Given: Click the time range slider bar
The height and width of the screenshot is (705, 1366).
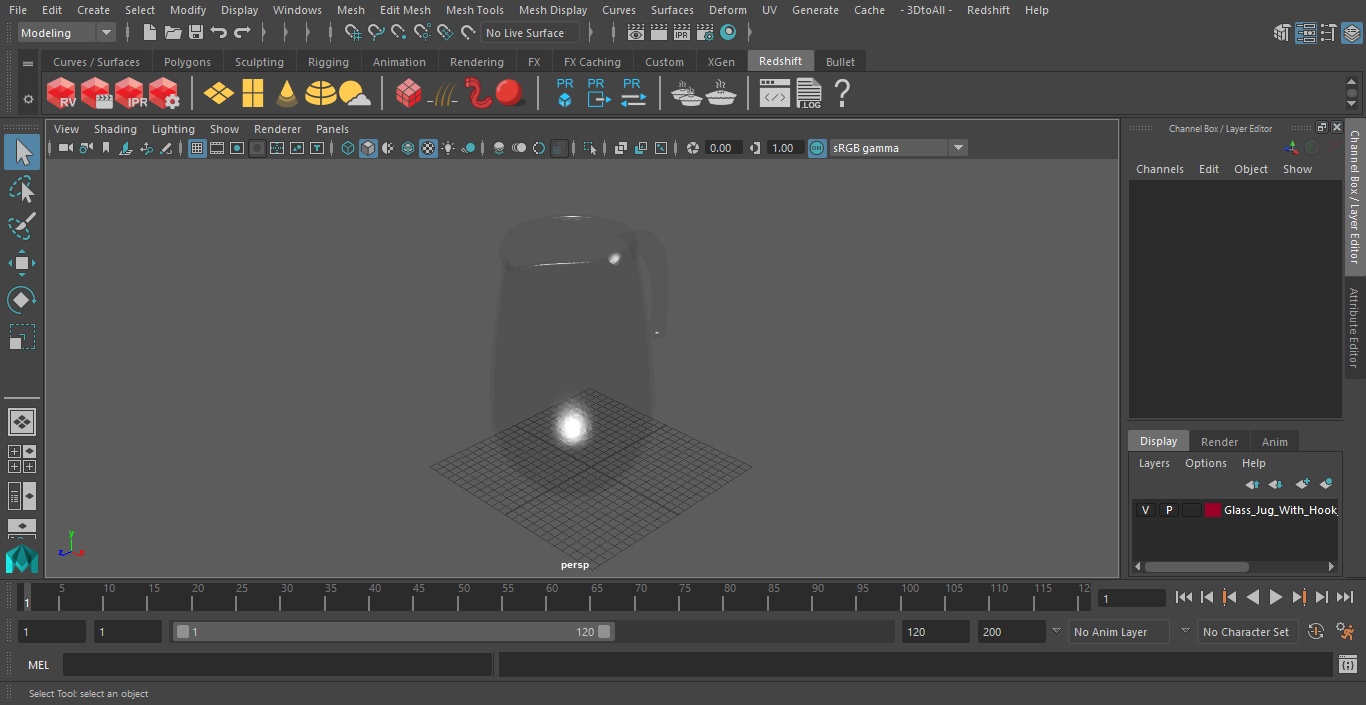Looking at the screenshot, I should tap(393, 632).
